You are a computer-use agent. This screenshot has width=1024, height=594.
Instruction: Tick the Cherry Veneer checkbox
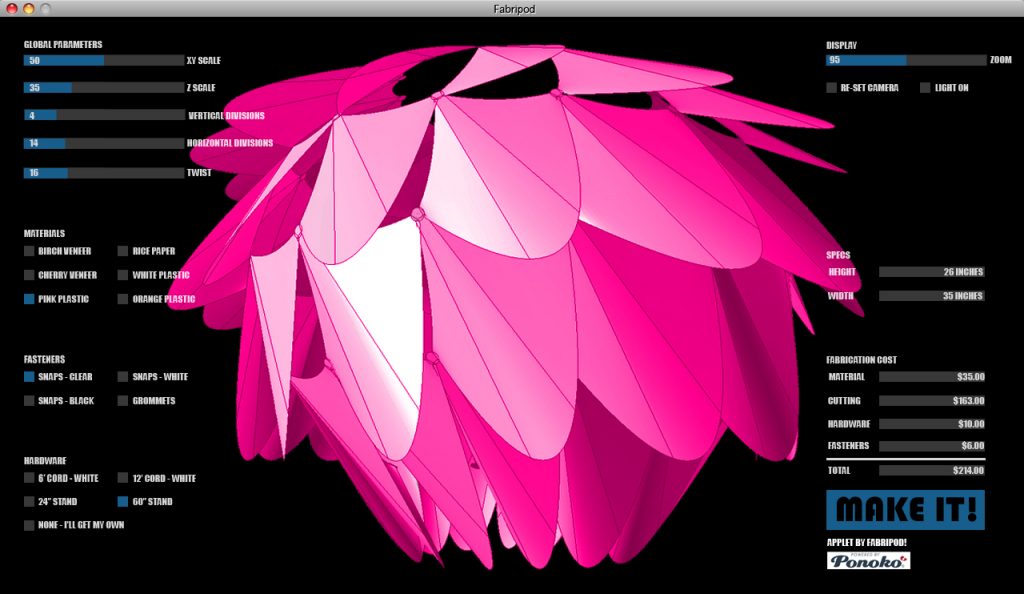point(29,275)
